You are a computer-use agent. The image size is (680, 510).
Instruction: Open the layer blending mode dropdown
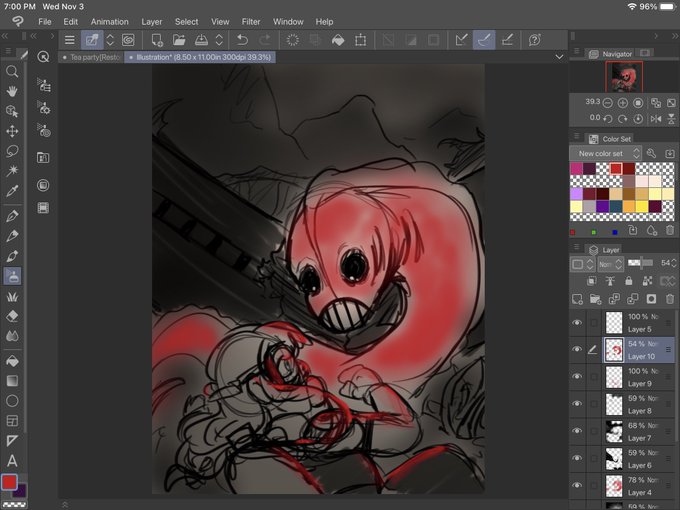tap(611, 264)
